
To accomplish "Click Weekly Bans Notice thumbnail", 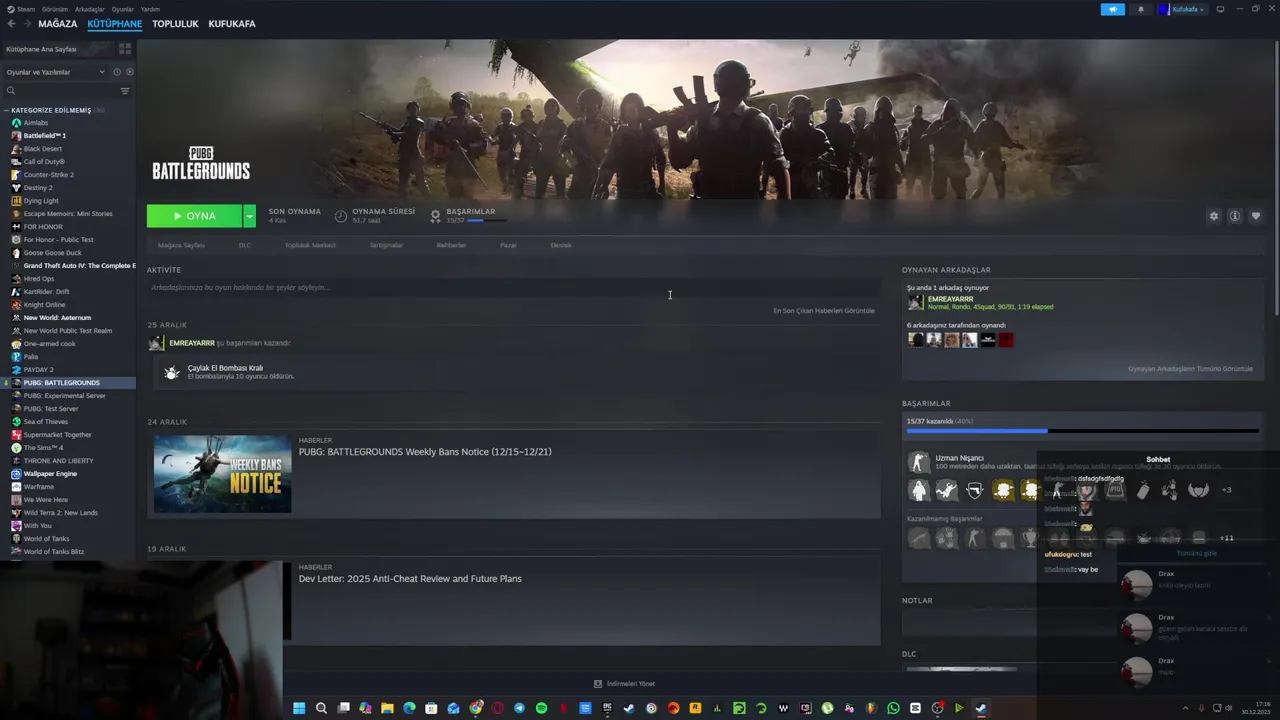I will (222, 474).
